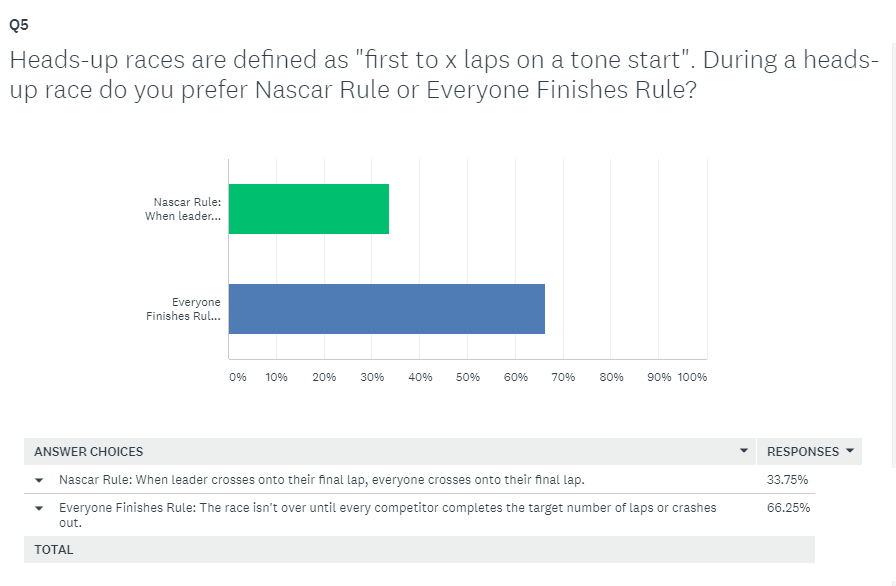Click the 100% axis tick label

692,377
